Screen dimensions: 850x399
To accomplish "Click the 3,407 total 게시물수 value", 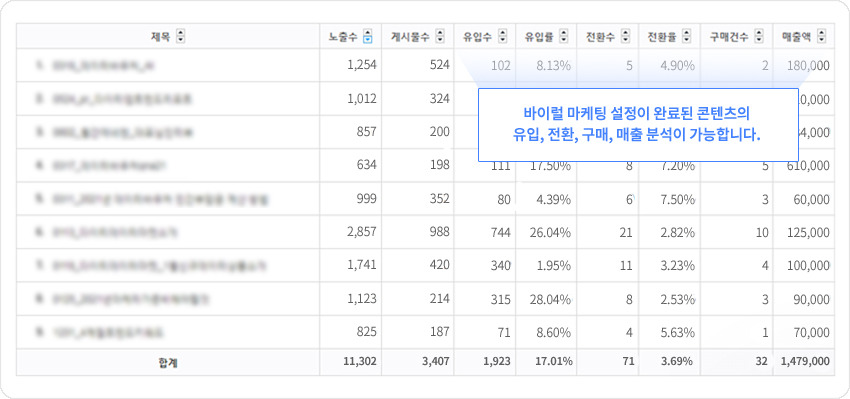I will pyautogui.click(x=436, y=361).
